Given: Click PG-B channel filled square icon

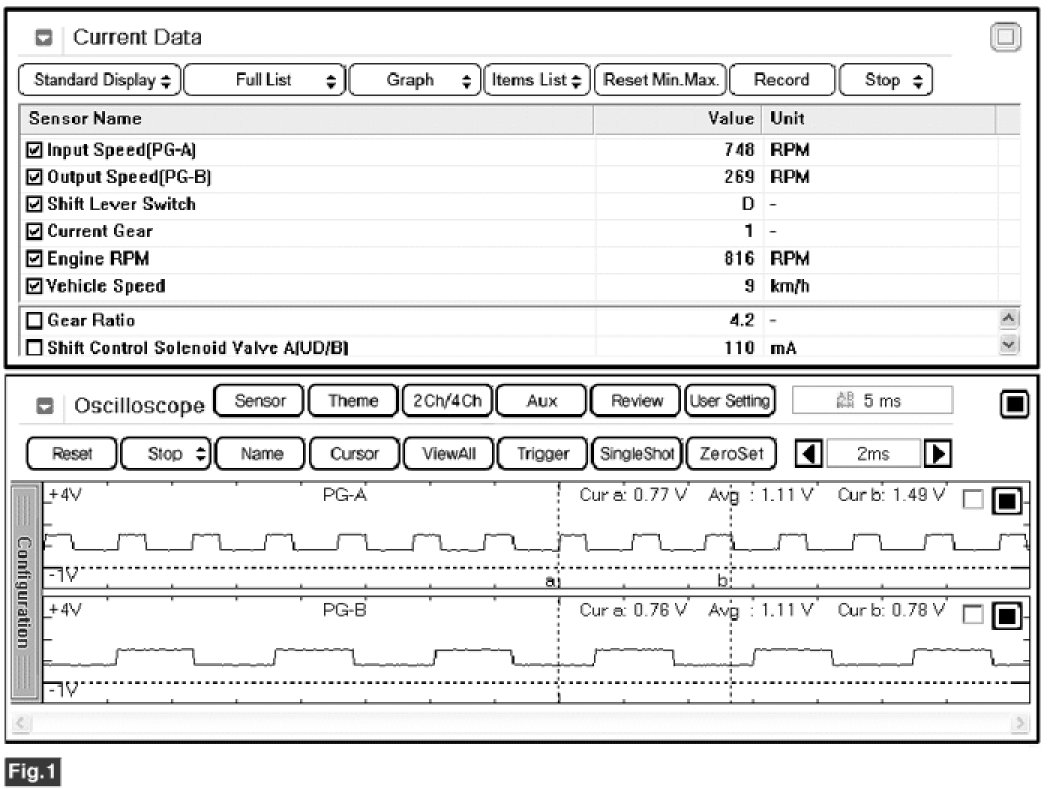Looking at the screenshot, I should [x=1006, y=617].
